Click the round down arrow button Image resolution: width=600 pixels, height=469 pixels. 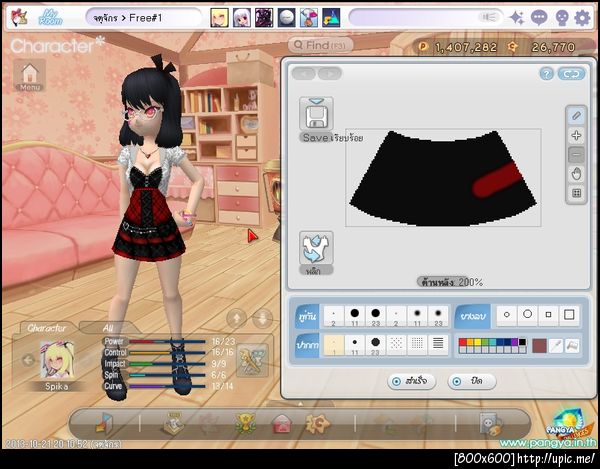click(x=262, y=319)
